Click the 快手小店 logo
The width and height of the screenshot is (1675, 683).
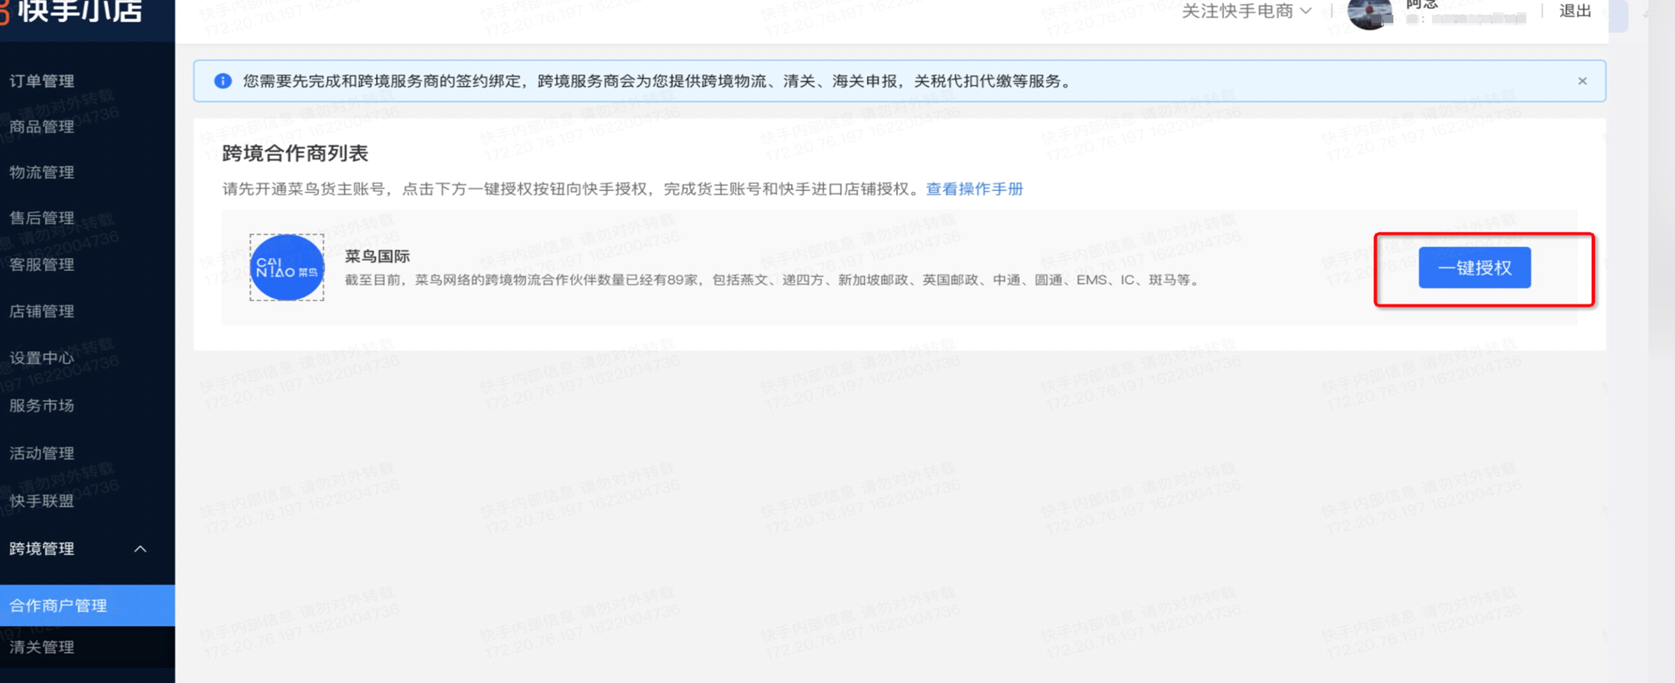click(73, 12)
